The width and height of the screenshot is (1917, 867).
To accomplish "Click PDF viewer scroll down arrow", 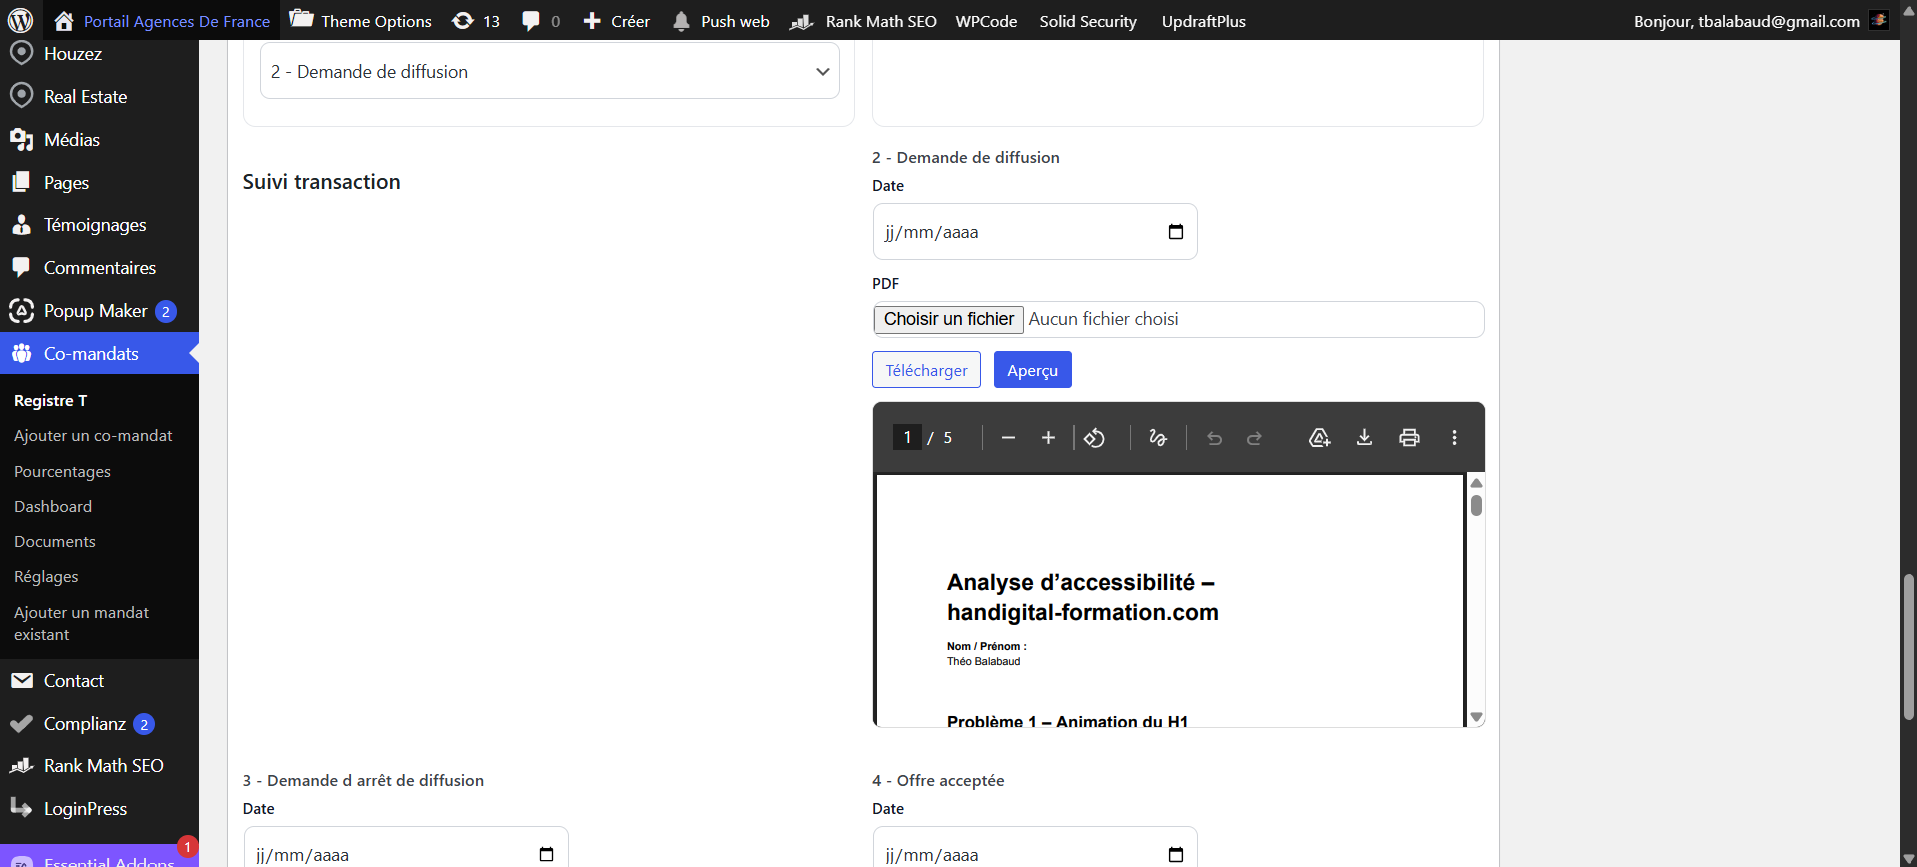I will (x=1476, y=717).
